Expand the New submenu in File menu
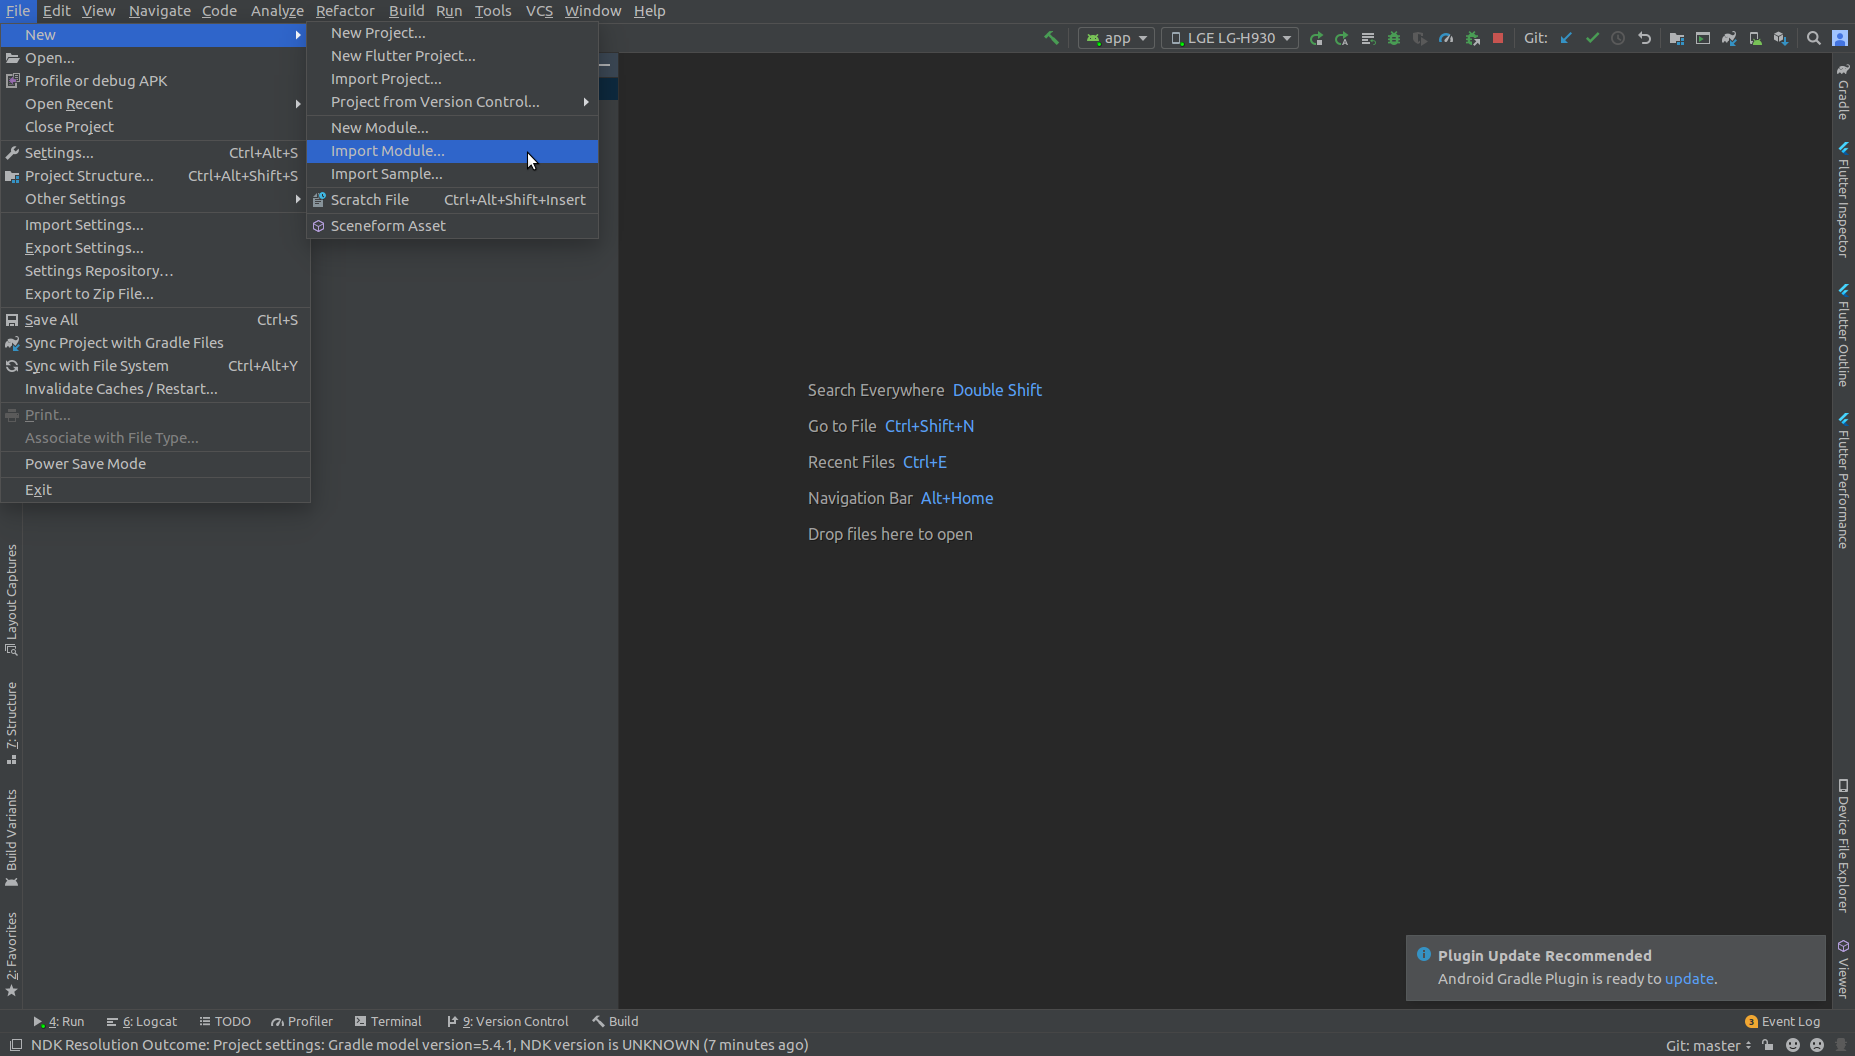The image size is (1855, 1056). (155, 35)
